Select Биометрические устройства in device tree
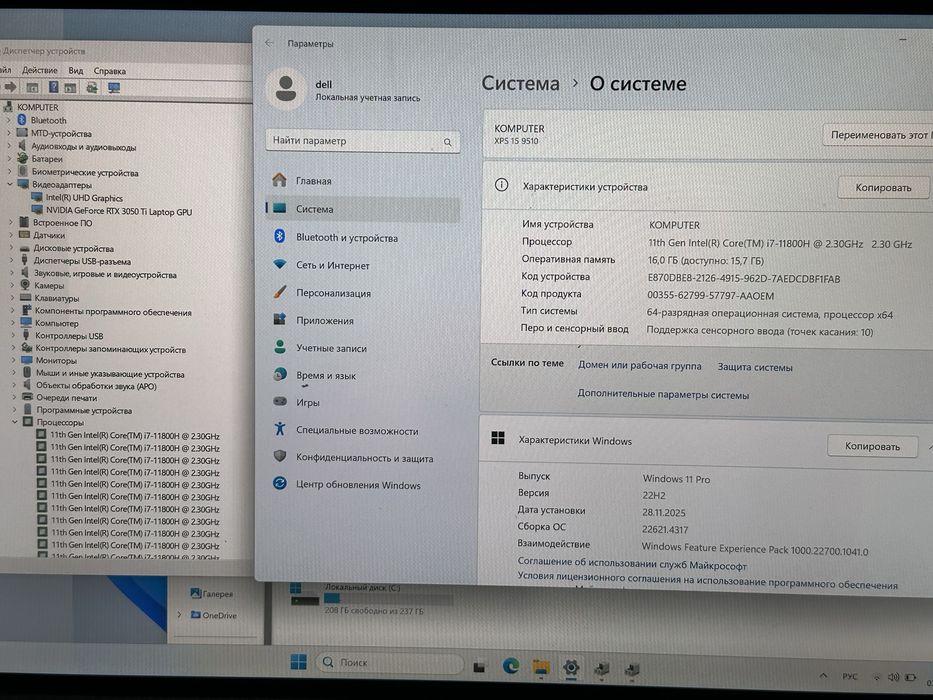The image size is (933, 700). (85, 172)
